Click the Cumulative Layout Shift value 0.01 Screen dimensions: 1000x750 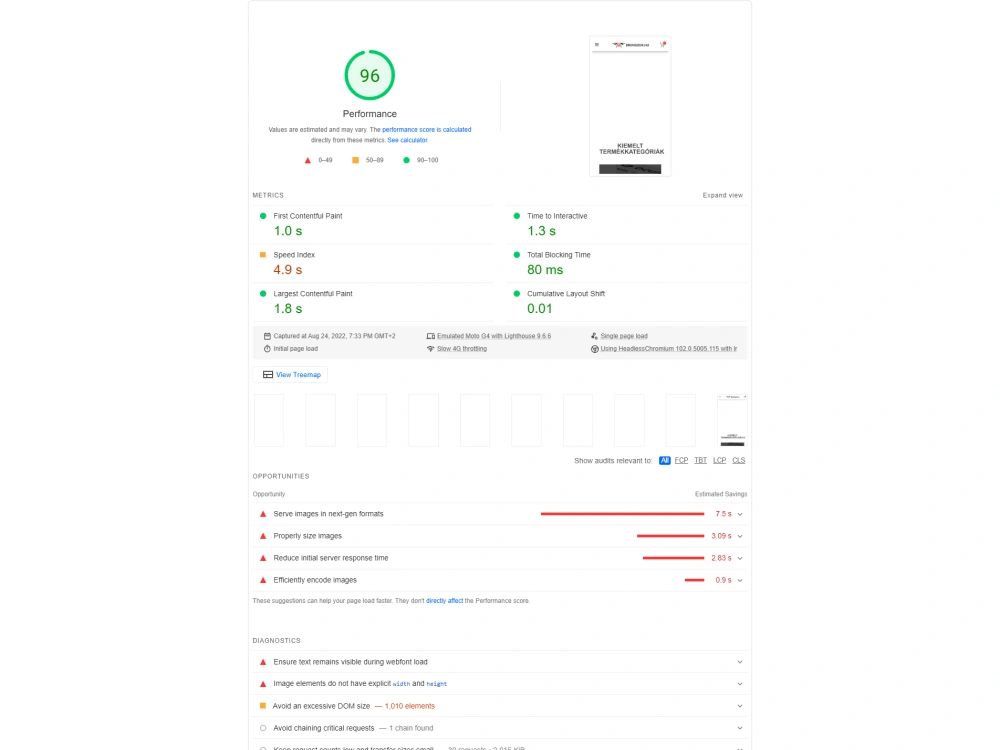540,309
